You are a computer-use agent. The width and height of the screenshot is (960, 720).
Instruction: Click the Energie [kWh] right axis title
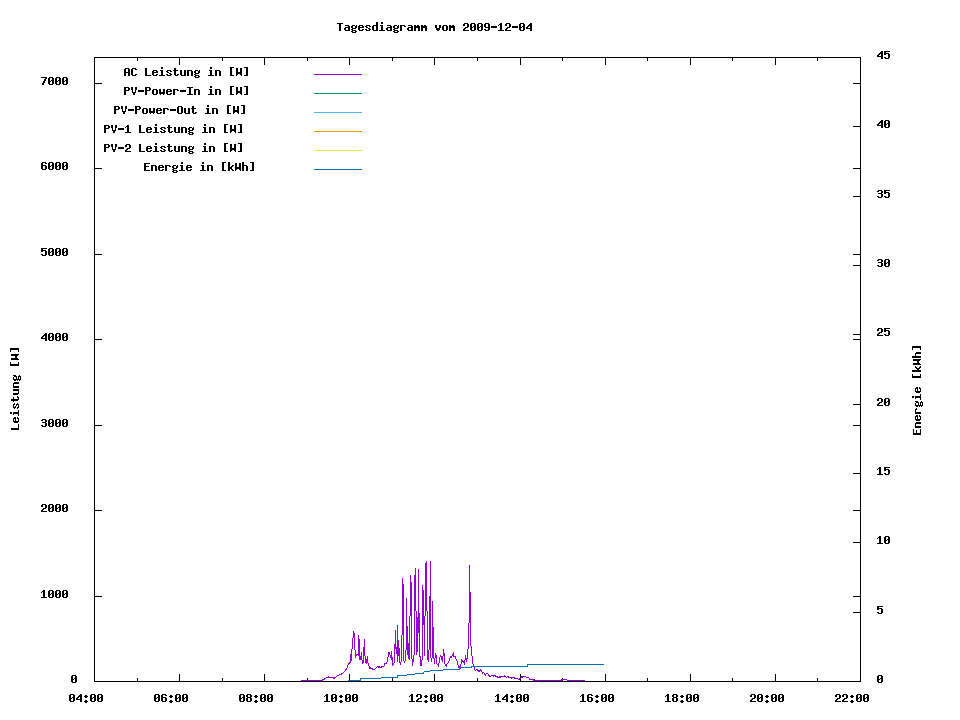point(917,390)
